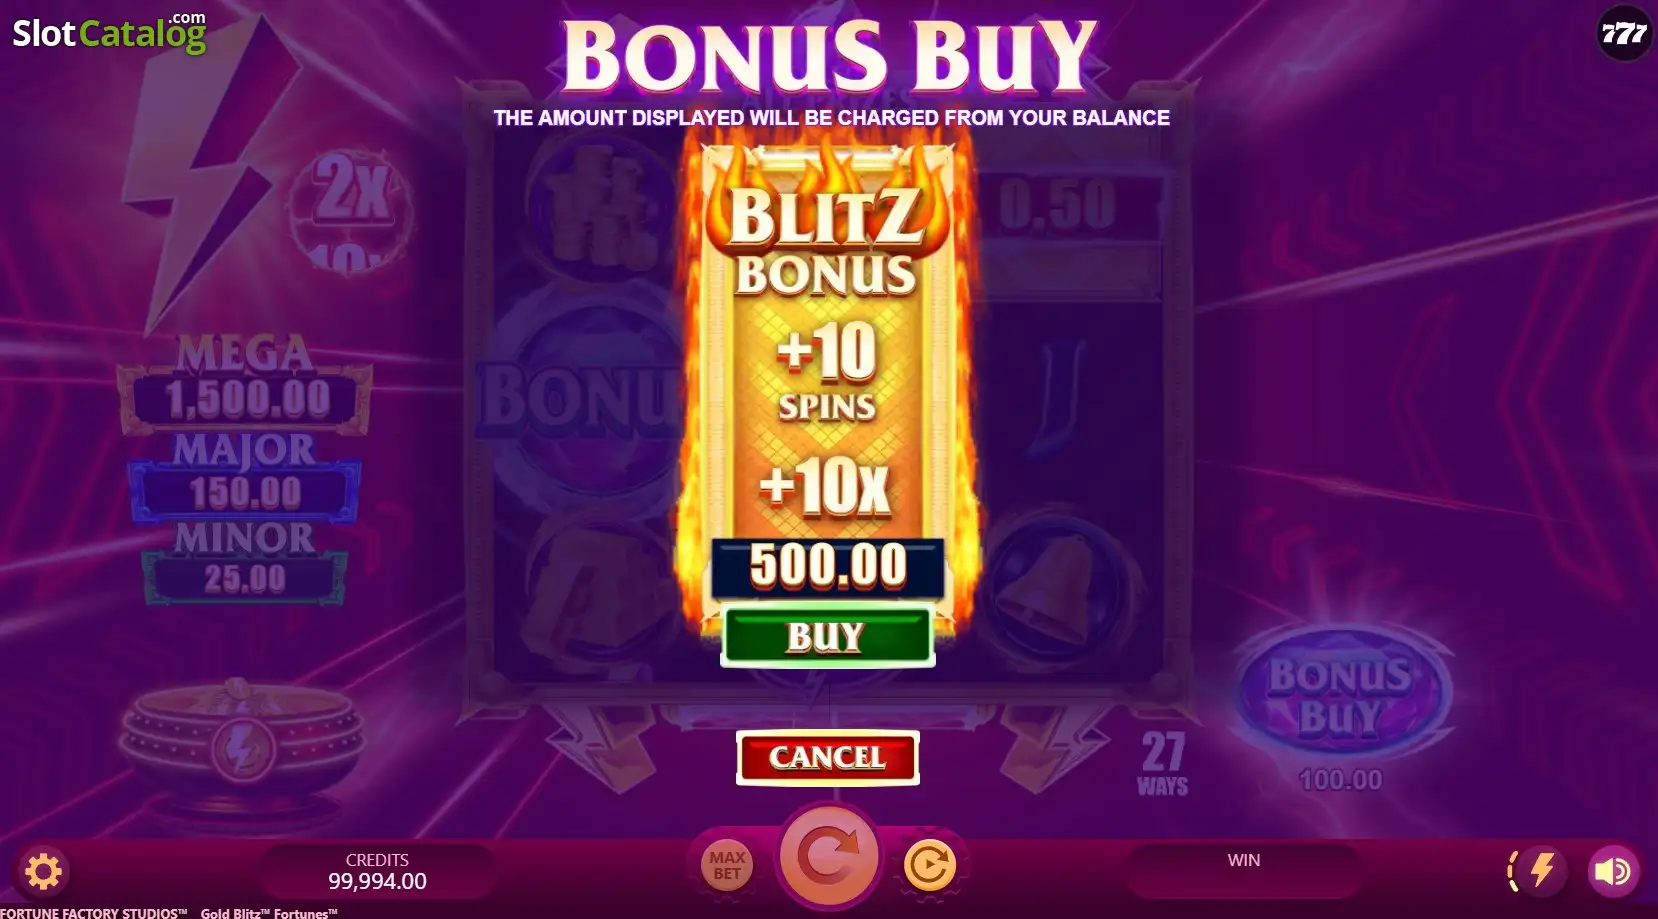Click the 777 logo icon

click(1623, 34)
